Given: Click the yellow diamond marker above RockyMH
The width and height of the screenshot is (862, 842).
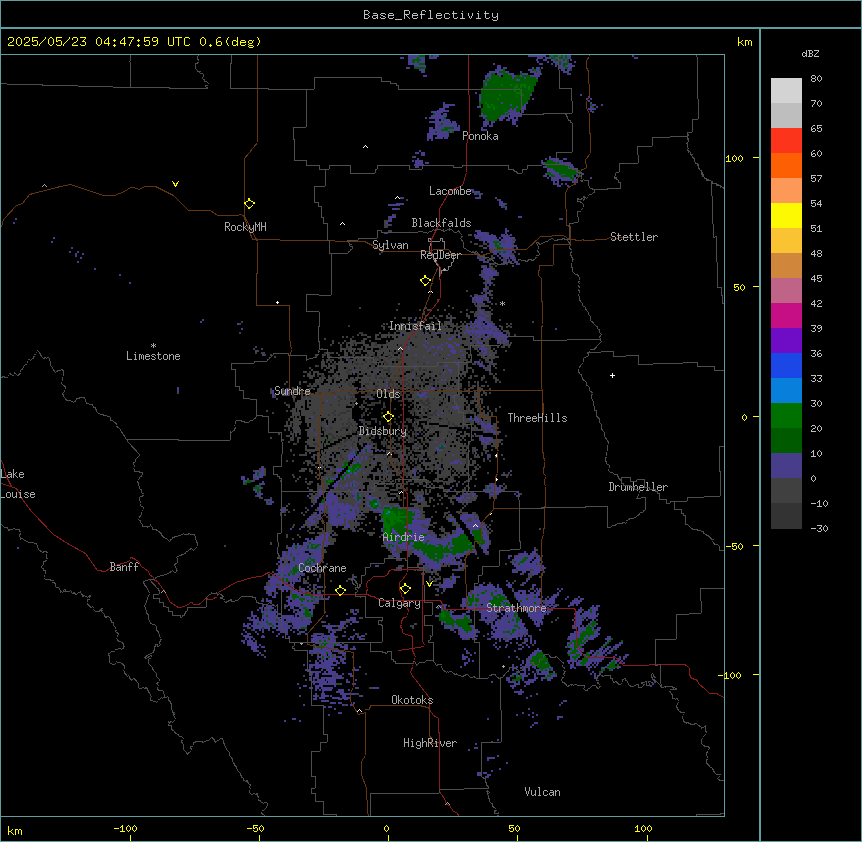Looking at the screenshot, I should click(249, 203).
